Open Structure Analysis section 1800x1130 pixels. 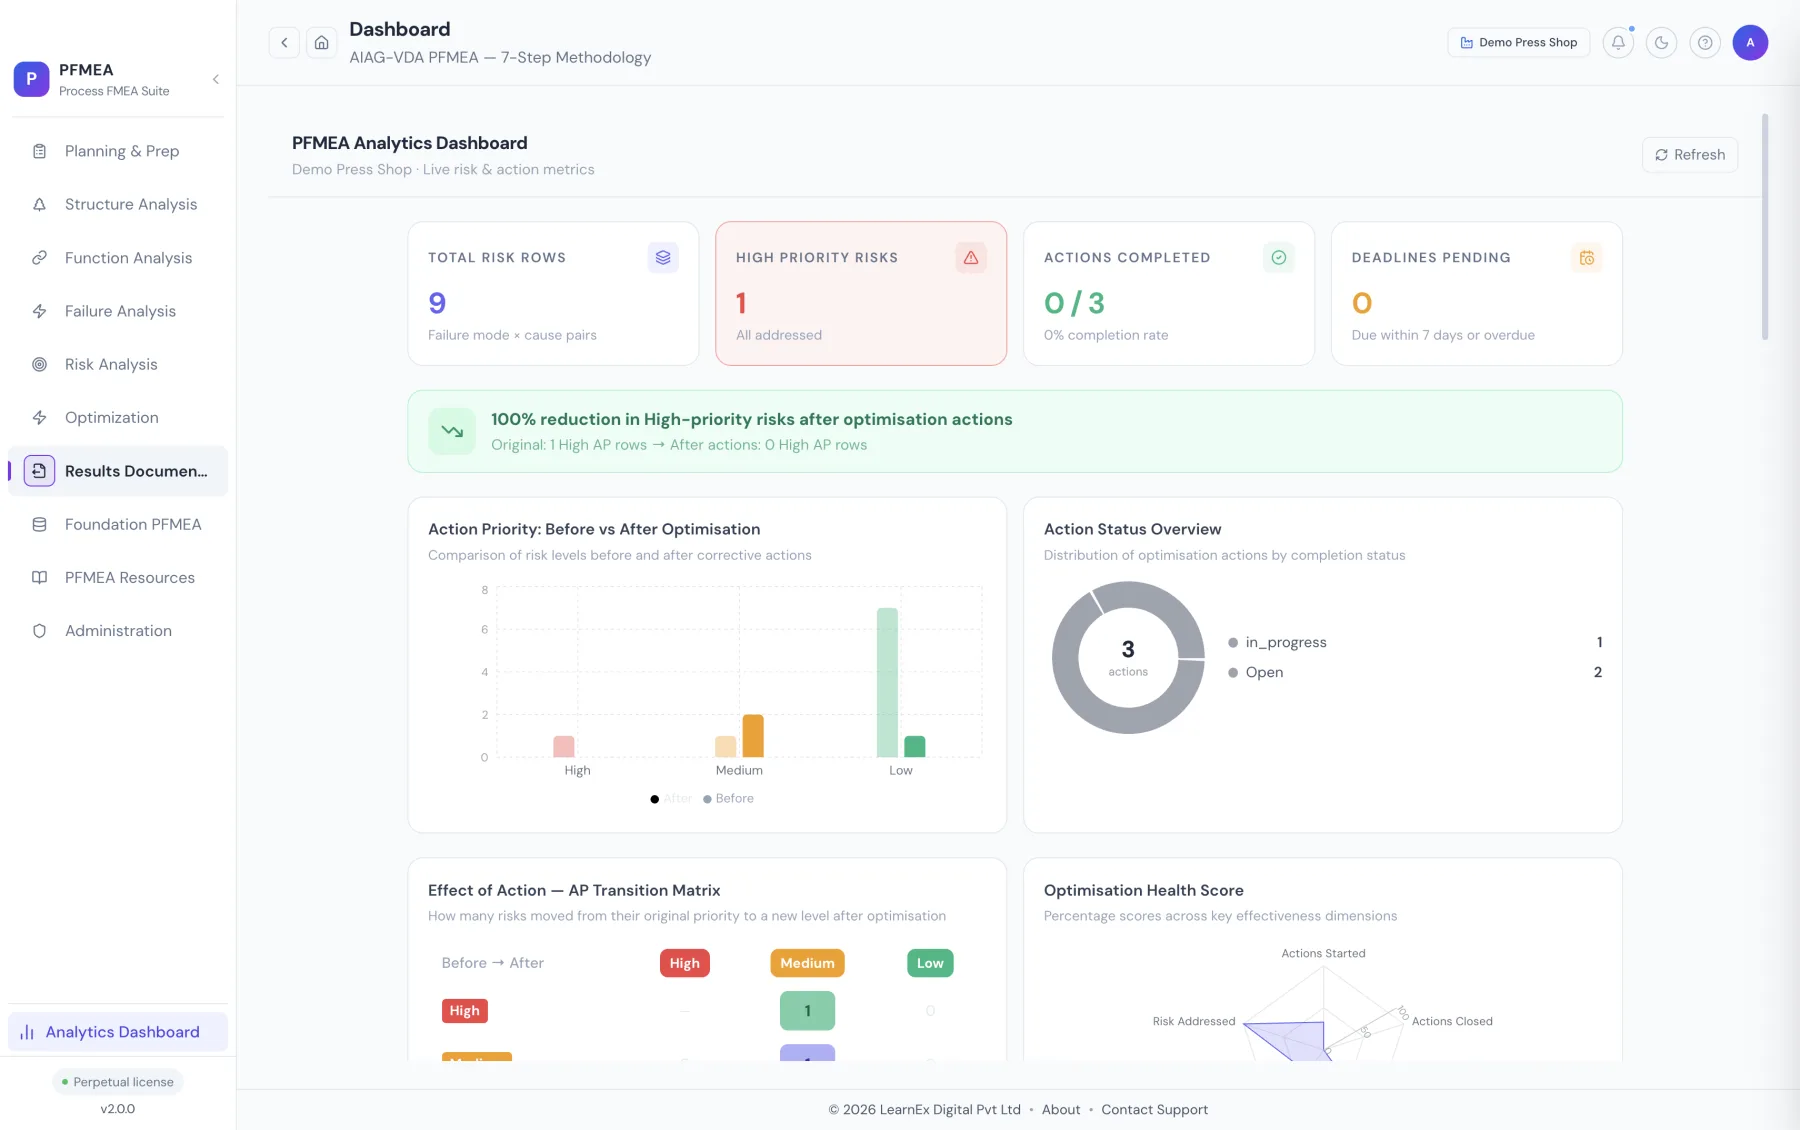(118, 204)
